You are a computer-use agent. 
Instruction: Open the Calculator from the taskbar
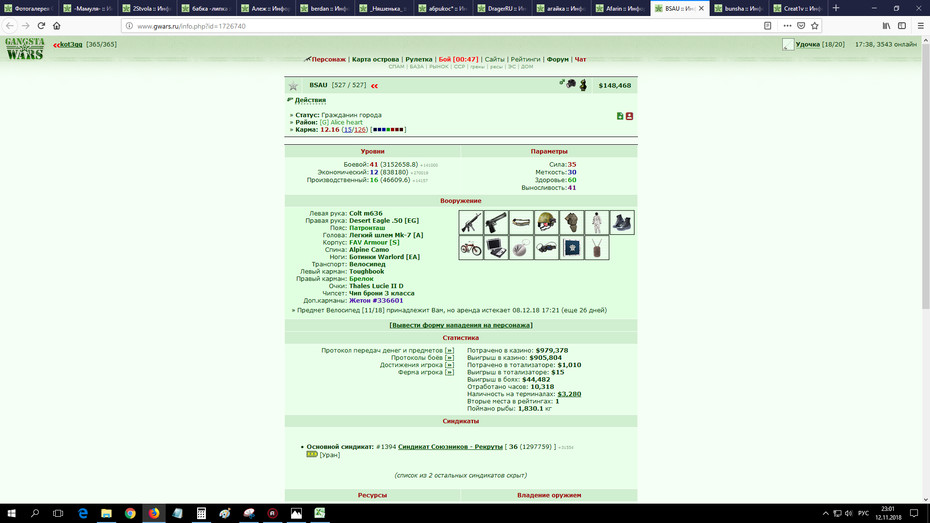201,514
